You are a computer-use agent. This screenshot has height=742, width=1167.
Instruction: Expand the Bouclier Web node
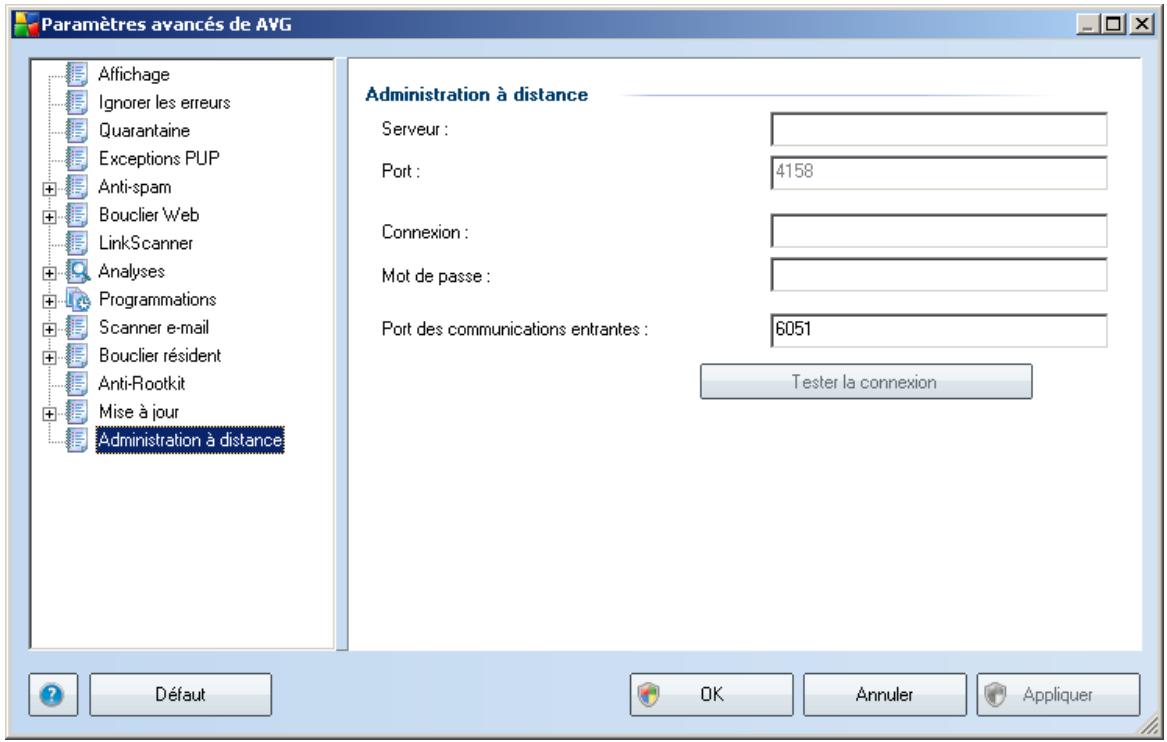click(x=49, y=217)
